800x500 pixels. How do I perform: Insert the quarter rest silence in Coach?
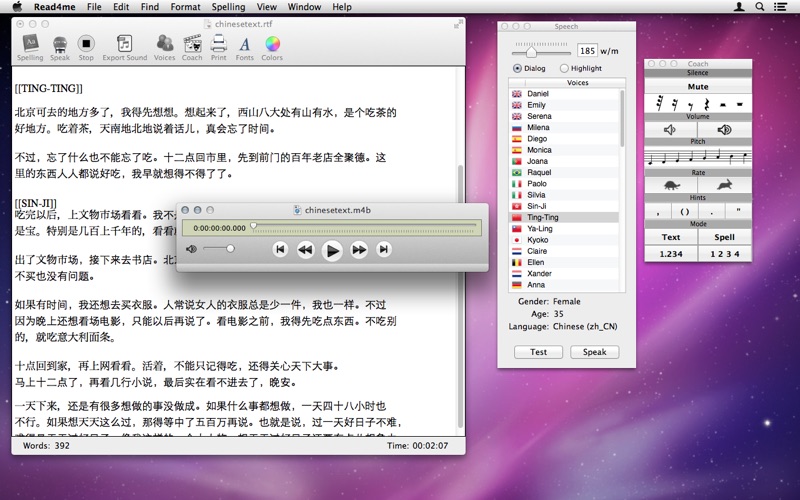[x=707, y=105]
